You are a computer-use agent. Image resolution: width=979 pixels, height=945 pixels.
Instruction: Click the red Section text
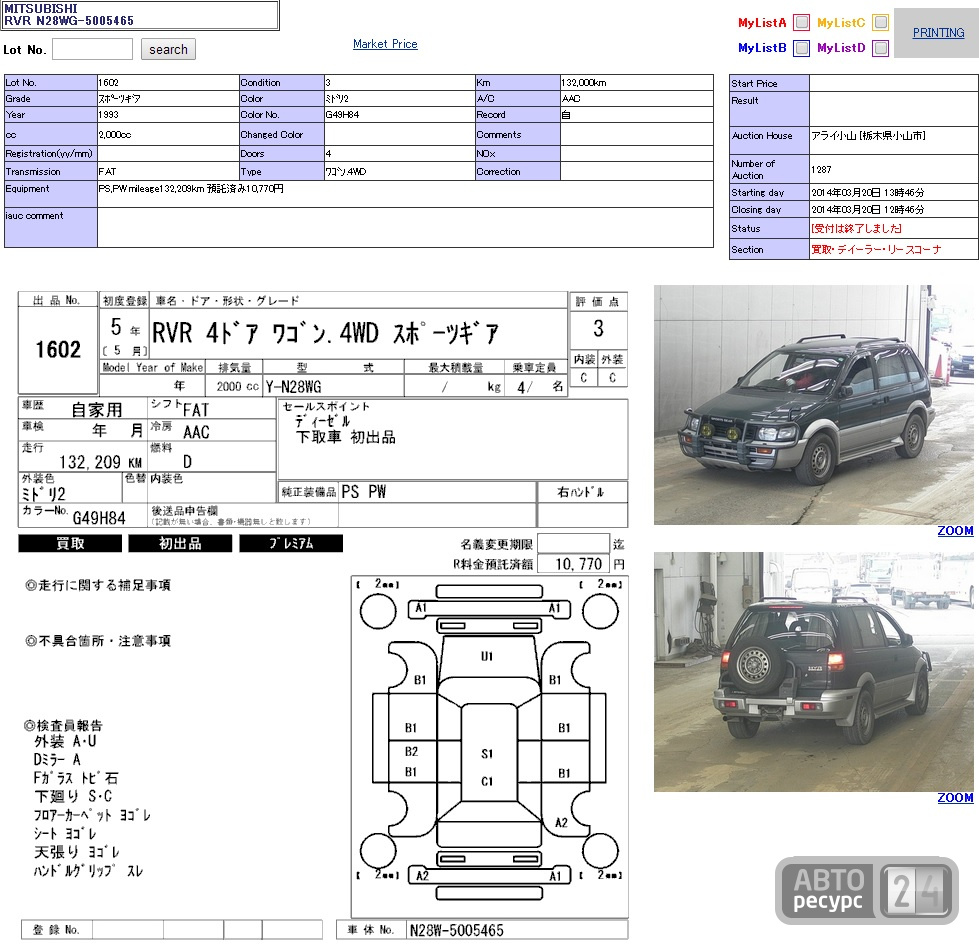(x=876, y=250)
